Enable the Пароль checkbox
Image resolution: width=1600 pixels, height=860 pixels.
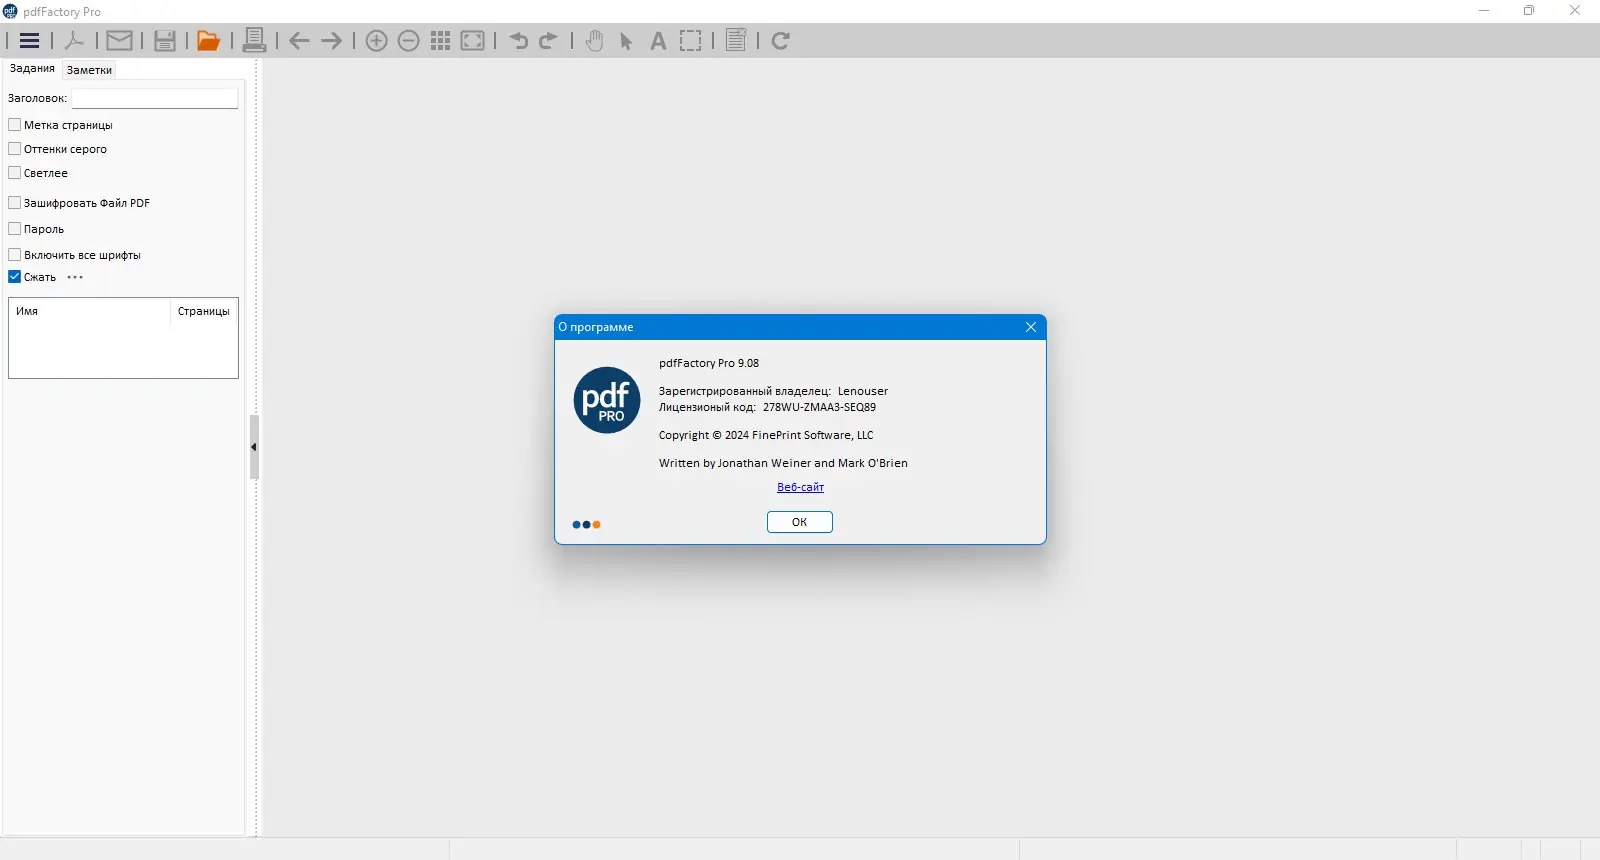(x=15, y=229)
